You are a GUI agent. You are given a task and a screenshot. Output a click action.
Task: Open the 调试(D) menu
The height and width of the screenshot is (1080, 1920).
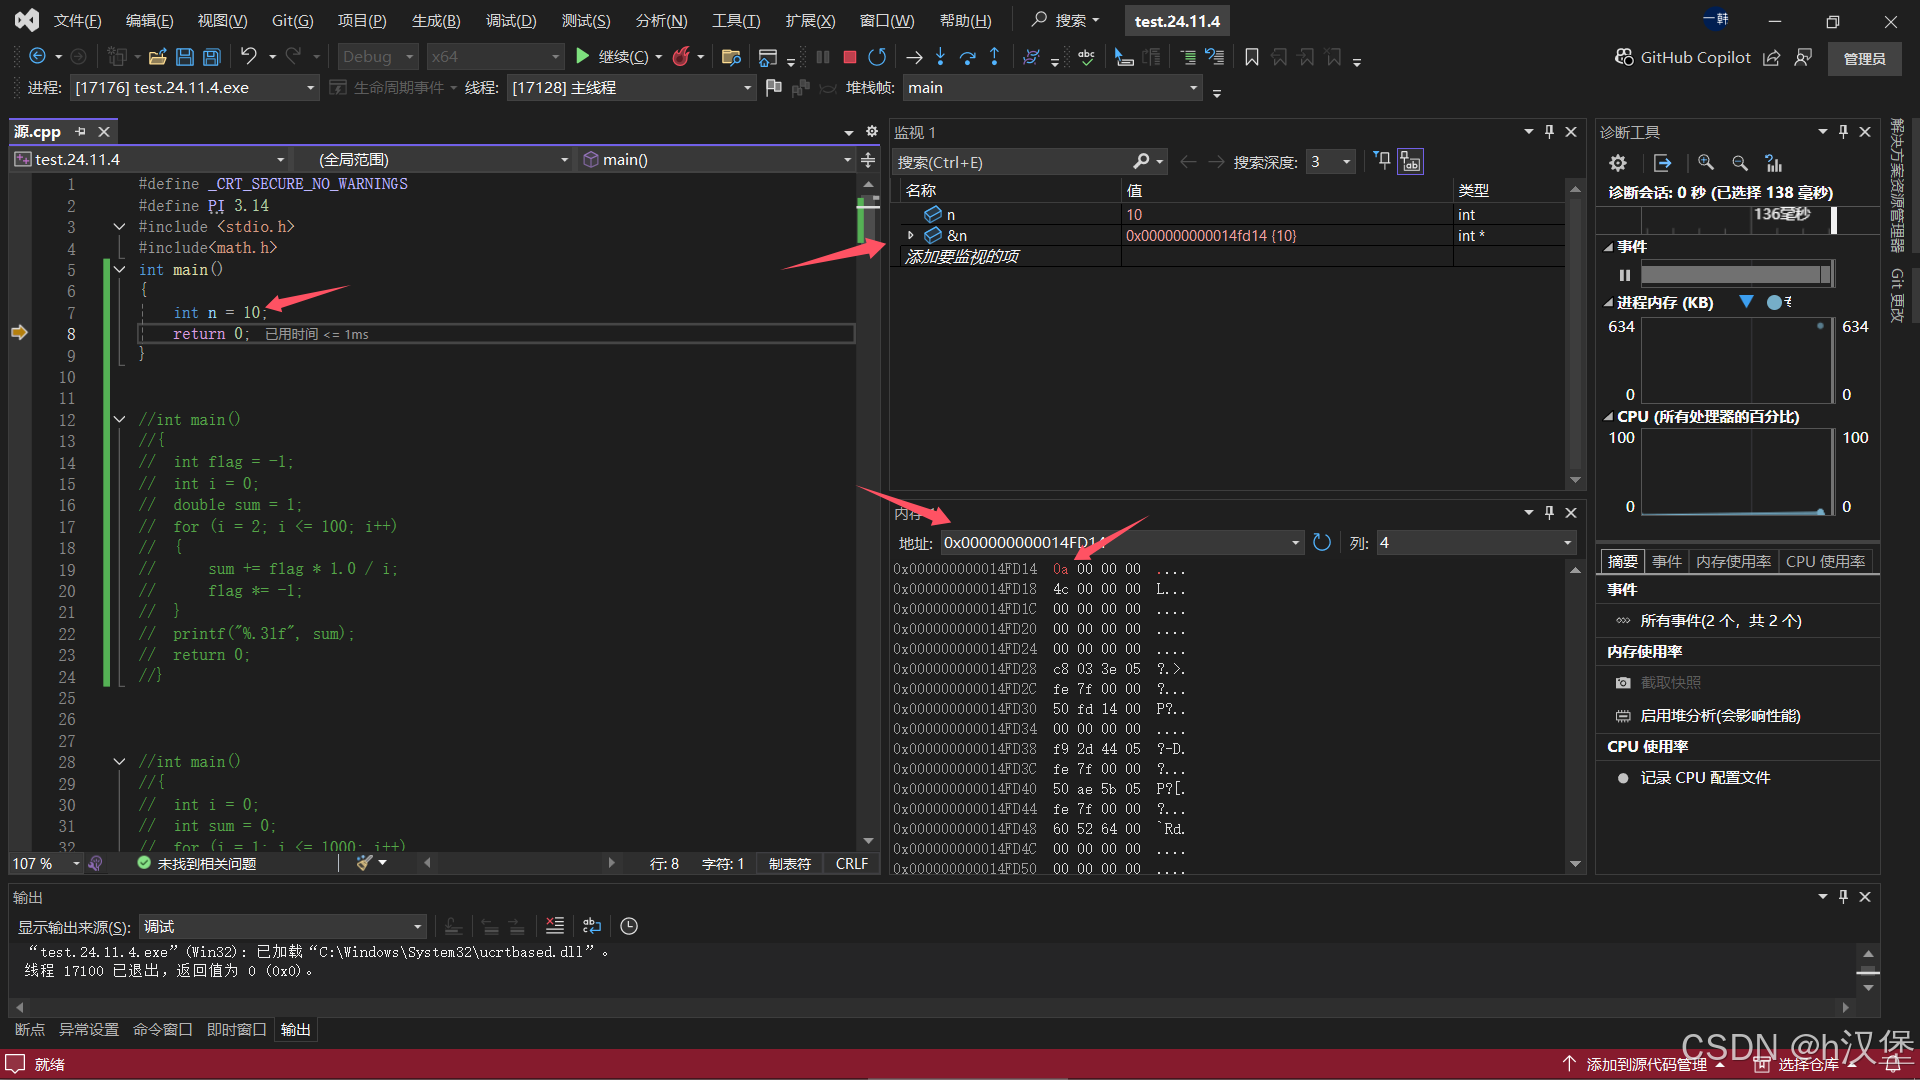tap(510, 20)
